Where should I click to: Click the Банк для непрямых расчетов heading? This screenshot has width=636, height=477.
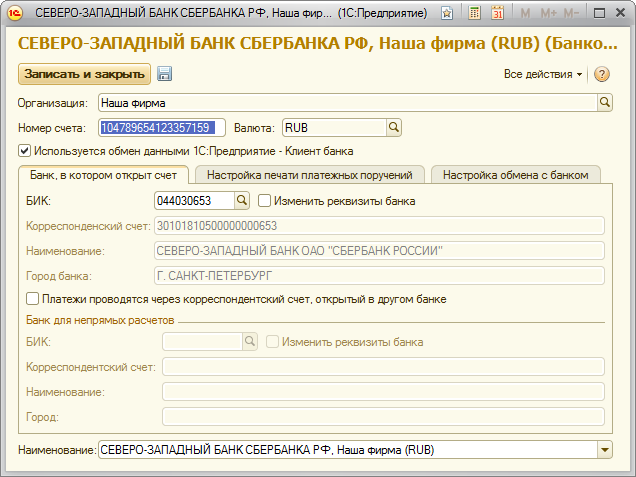(100, 320)
